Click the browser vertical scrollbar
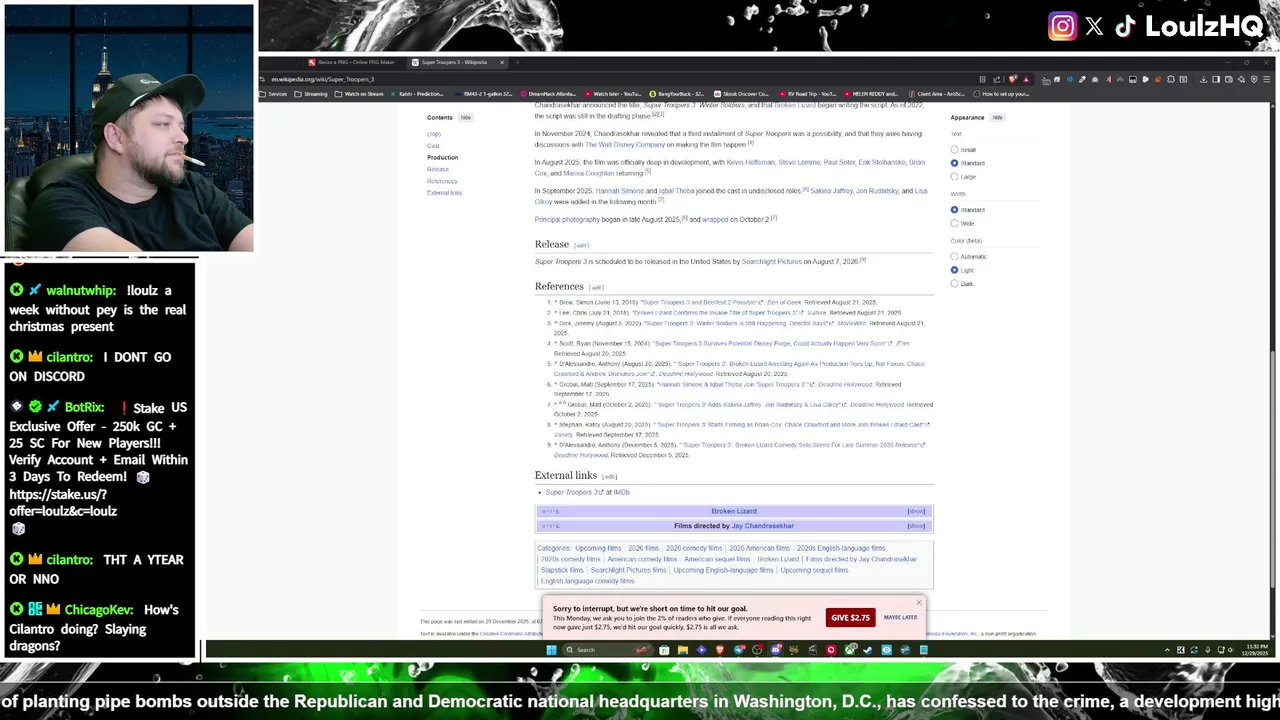Image resolution: width=1280 pixels, height=720 pixels. point(1270,370)
